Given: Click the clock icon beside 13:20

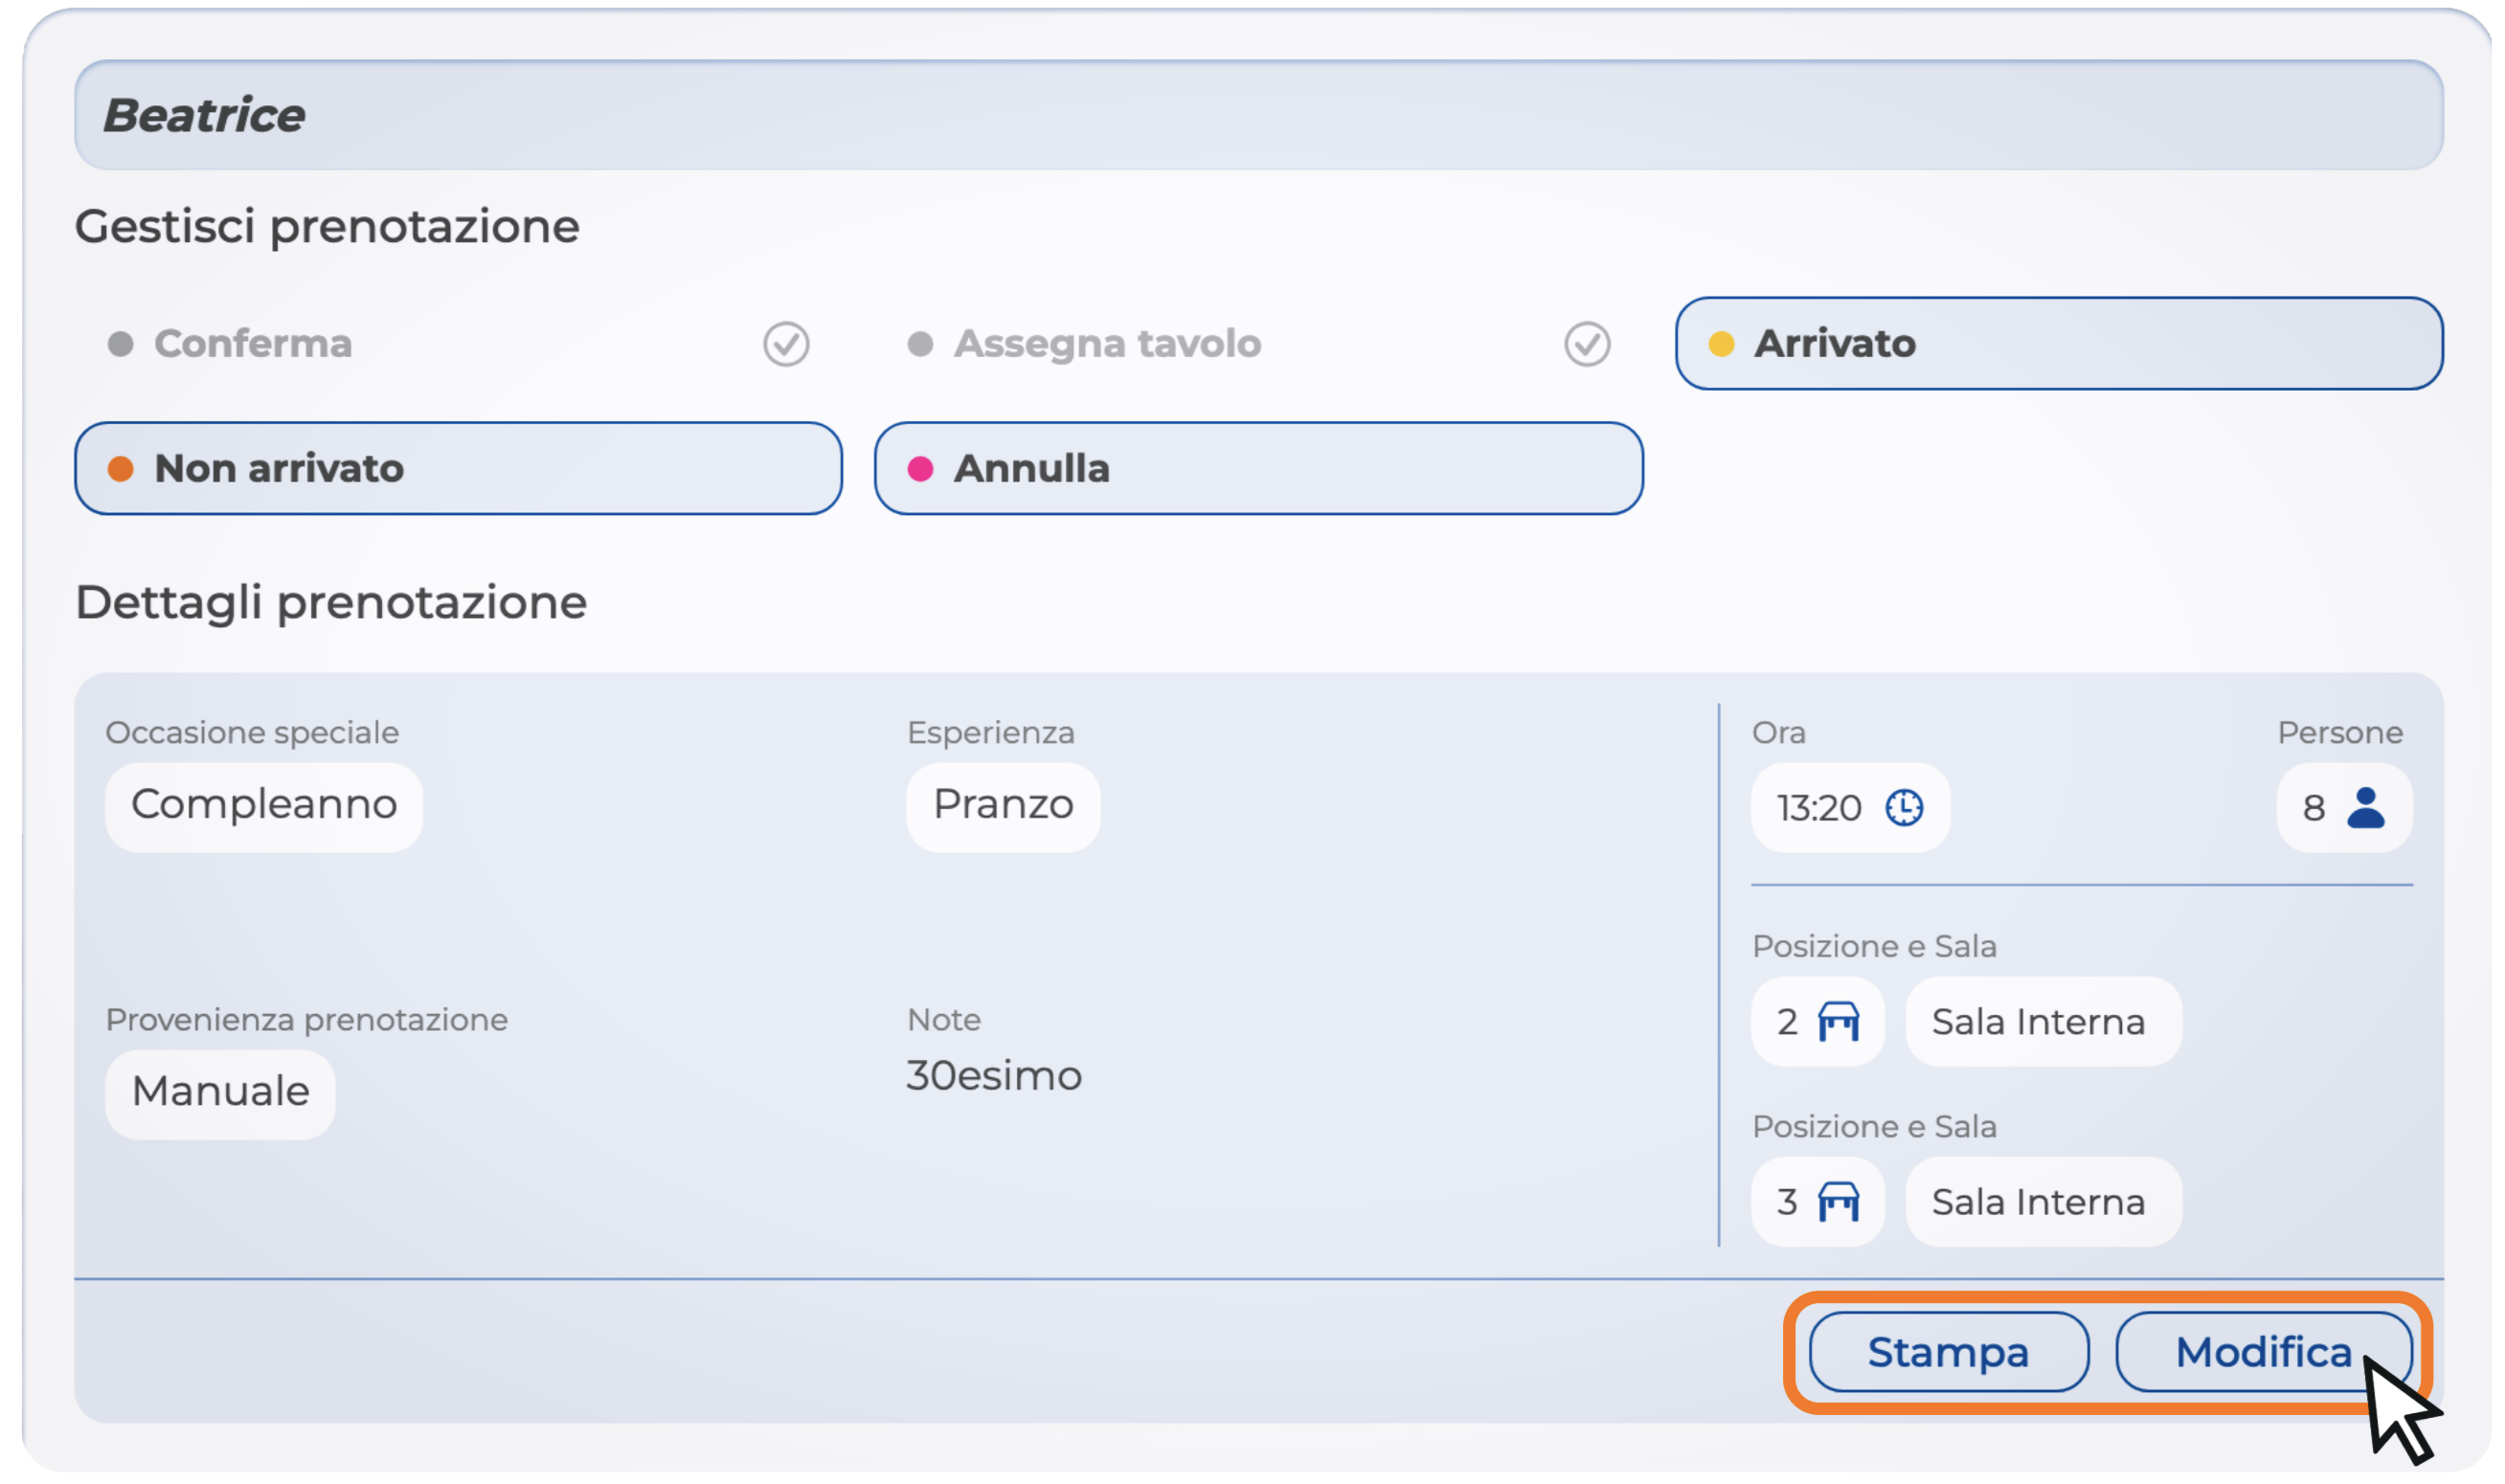Looking at the screenshot, I should (x=1903, y=807).
